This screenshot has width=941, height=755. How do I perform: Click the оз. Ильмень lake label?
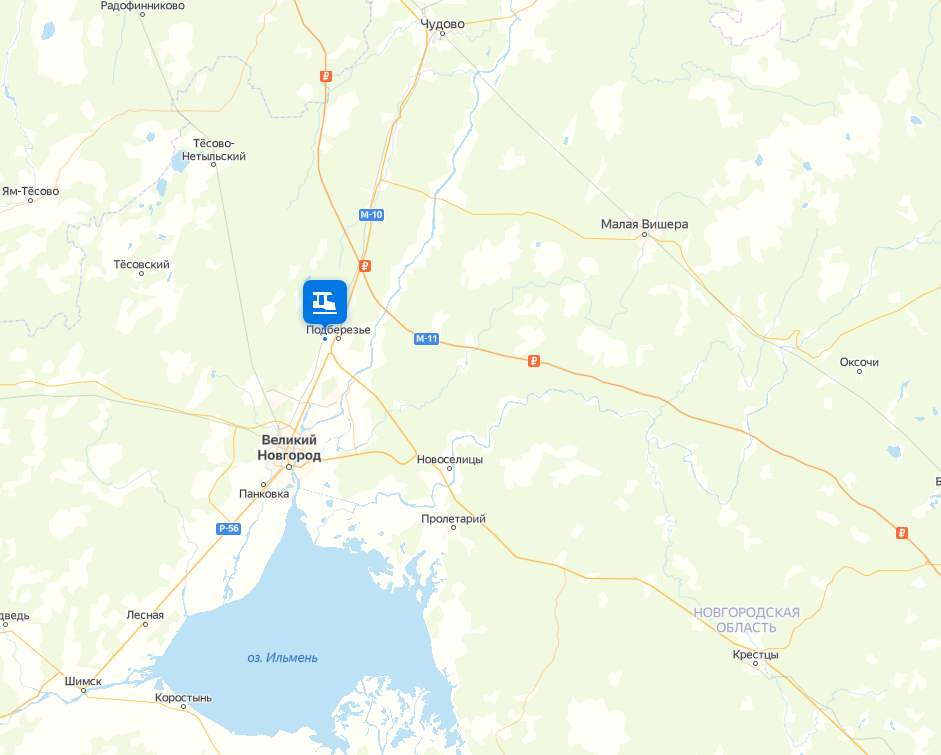(282, 658)
